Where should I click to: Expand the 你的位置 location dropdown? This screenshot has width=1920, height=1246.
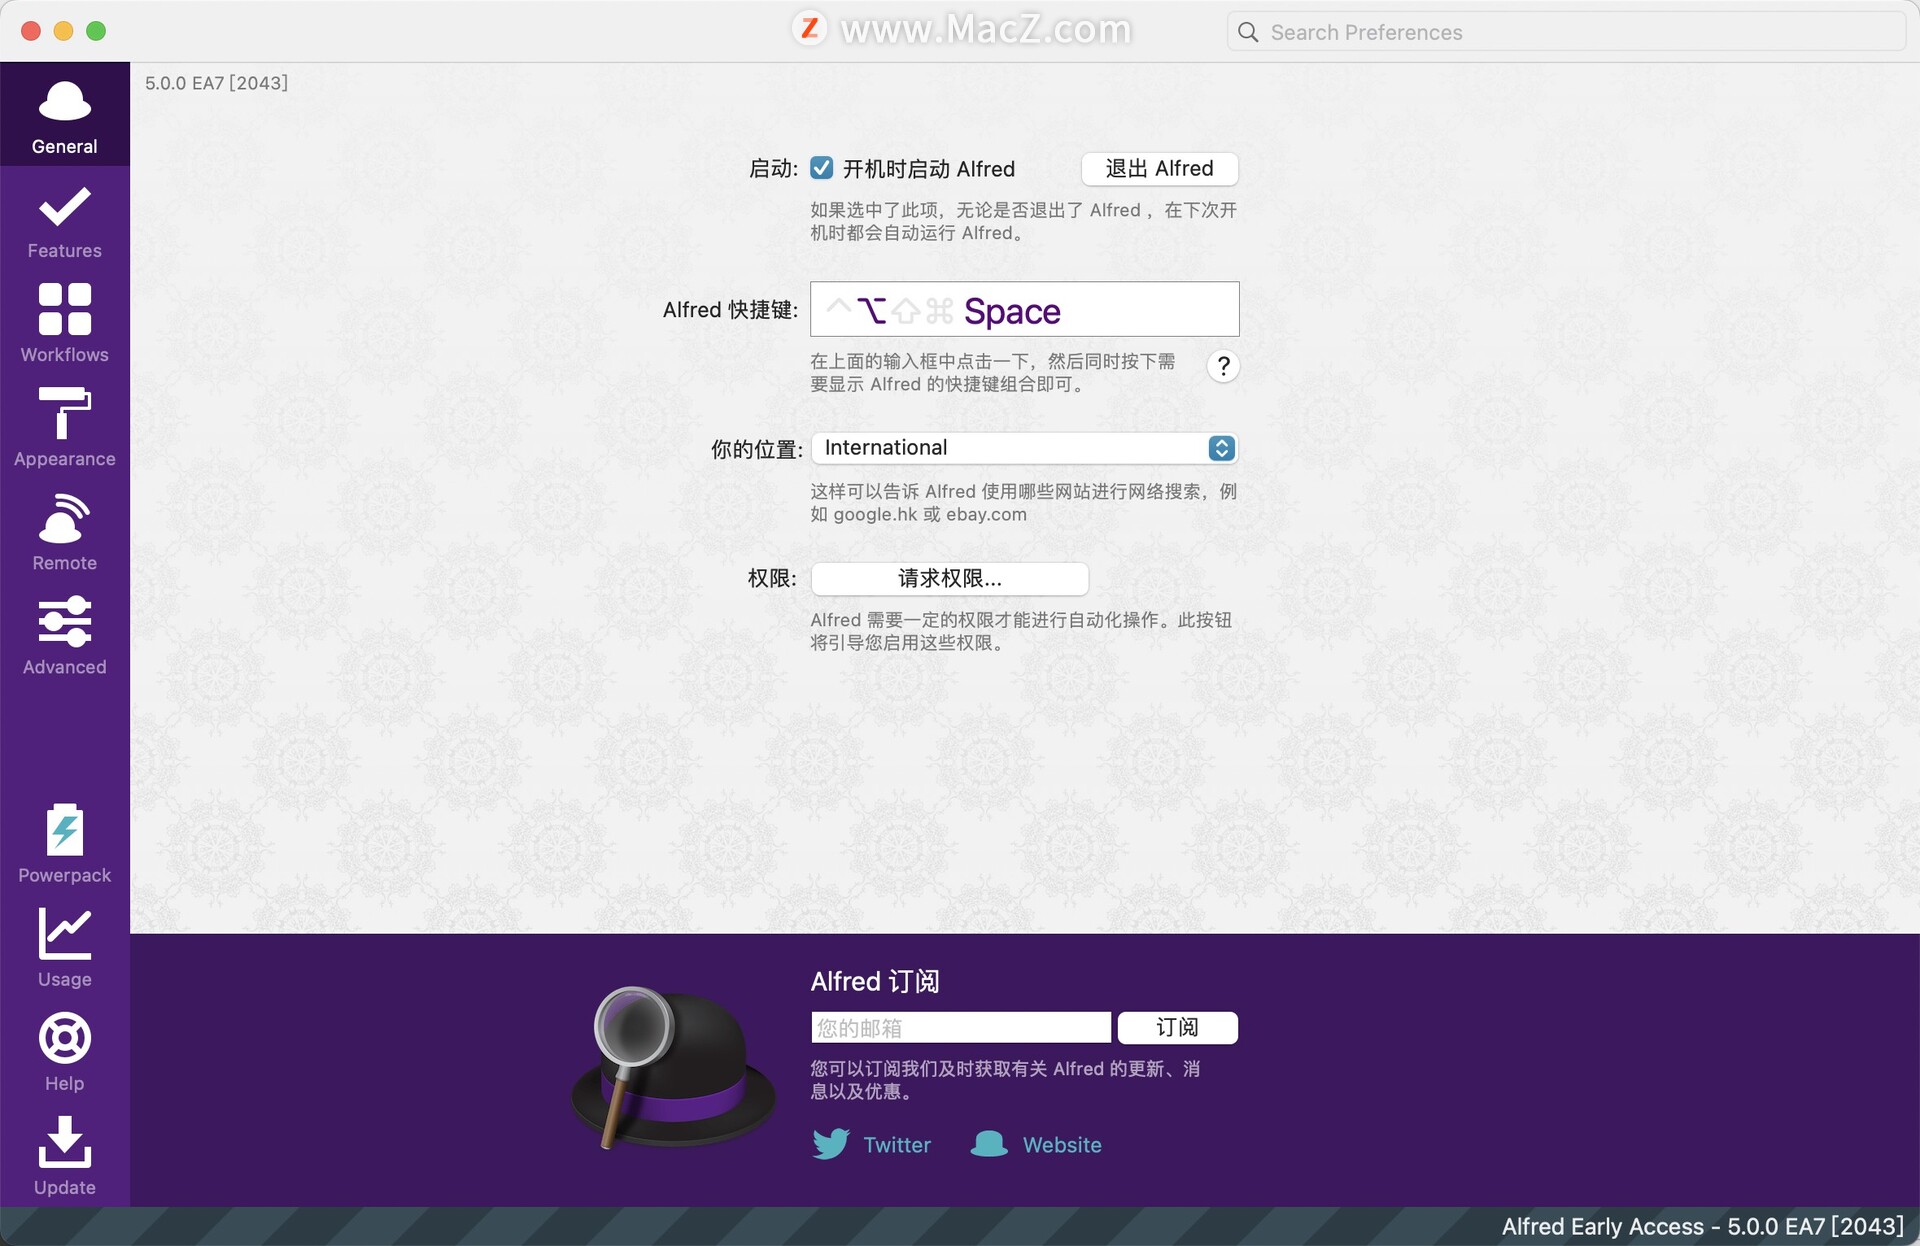click(1219, 448)
